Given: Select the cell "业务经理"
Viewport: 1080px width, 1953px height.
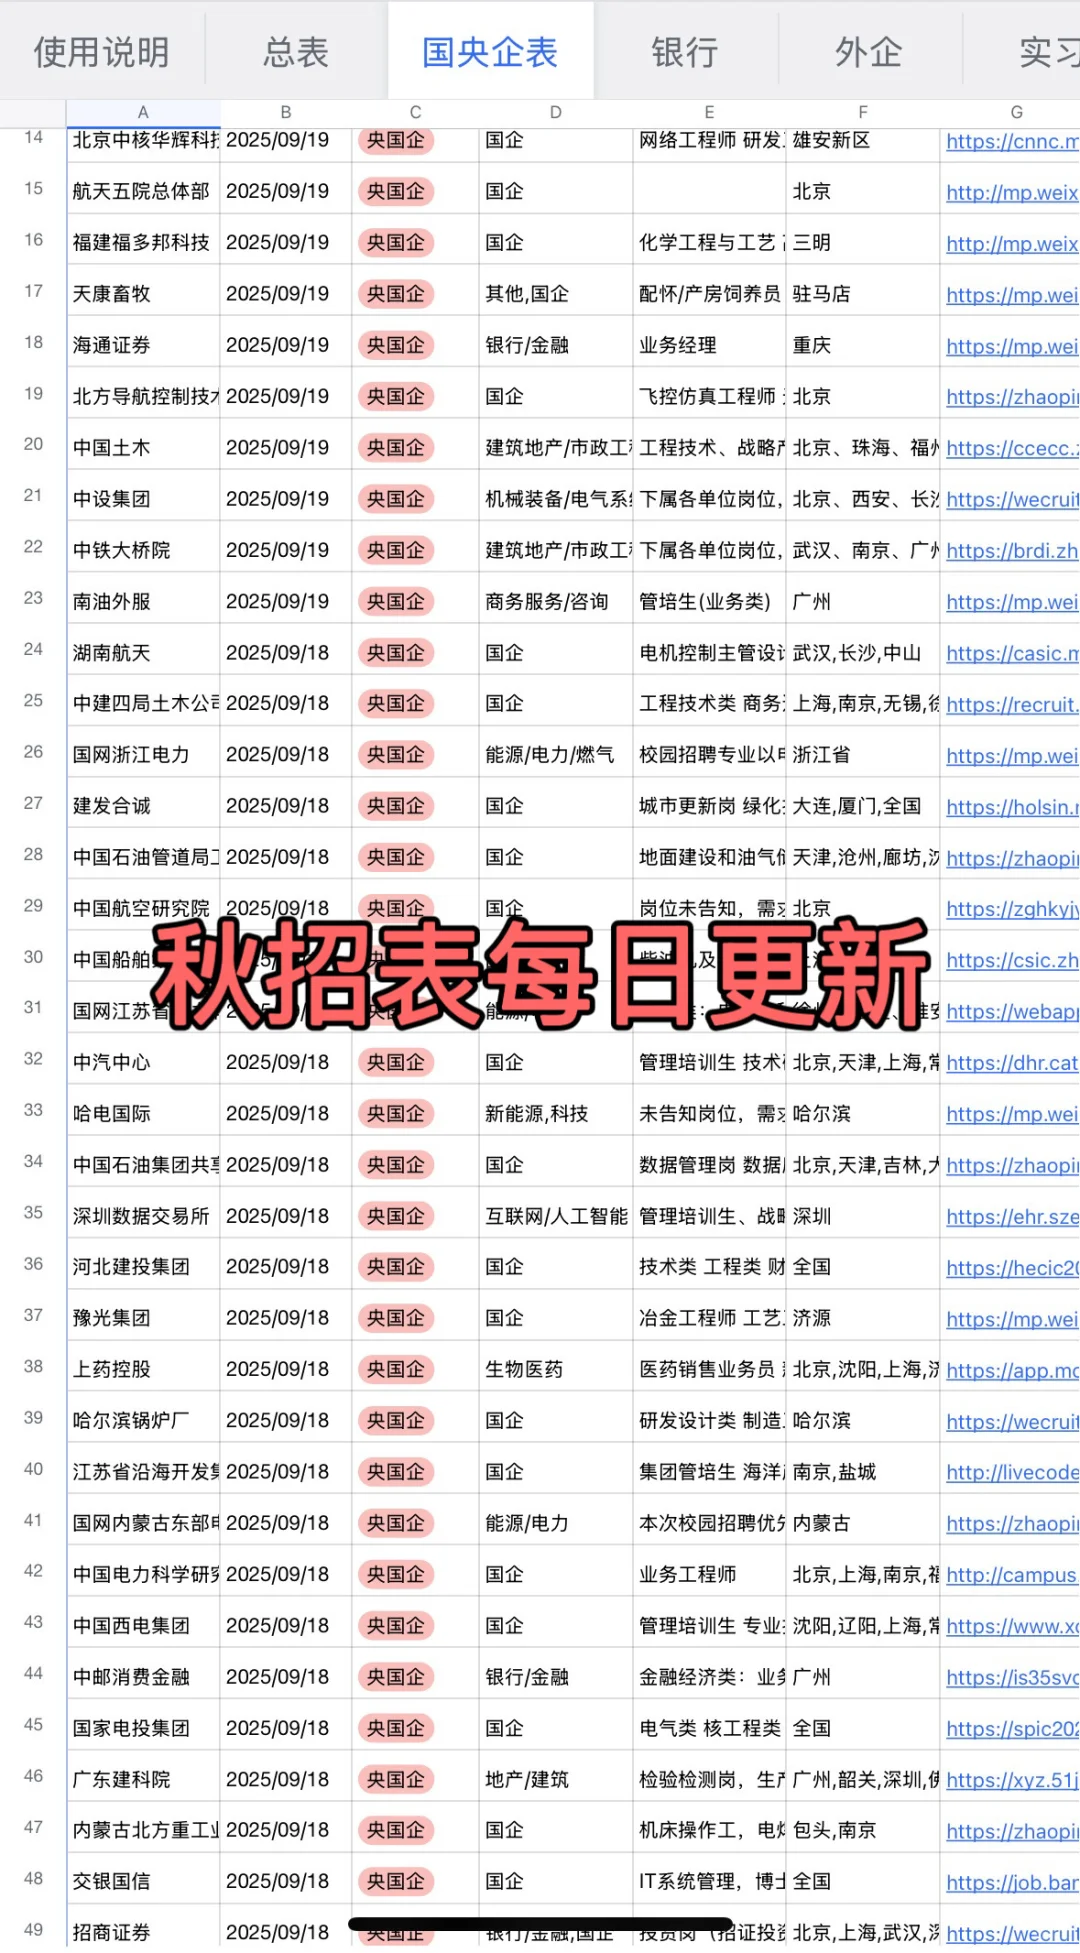Looking at the screenshot, I should (x=709, y=345).
